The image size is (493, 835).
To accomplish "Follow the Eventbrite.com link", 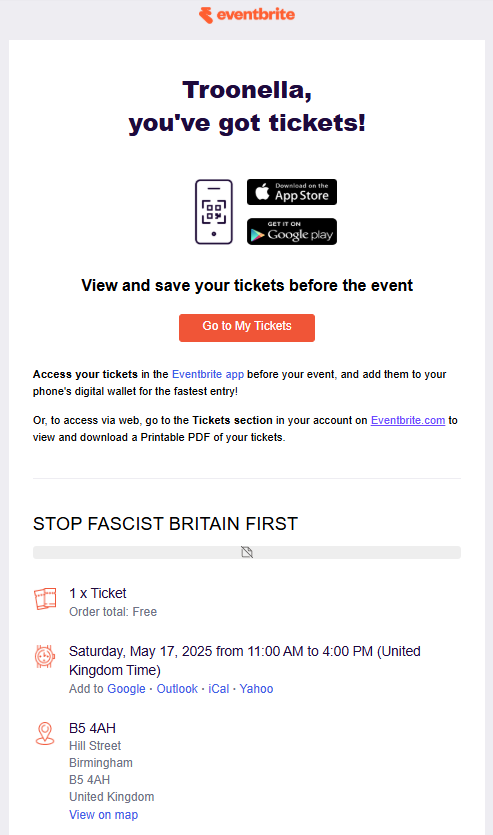I will tap(408, 420).
